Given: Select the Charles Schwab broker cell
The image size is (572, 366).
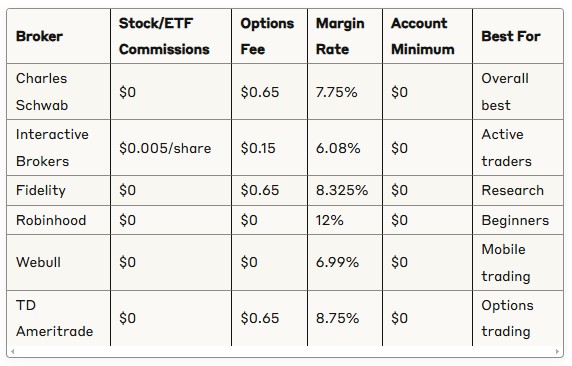Looking at the screenshot, I should click(59, 92).
